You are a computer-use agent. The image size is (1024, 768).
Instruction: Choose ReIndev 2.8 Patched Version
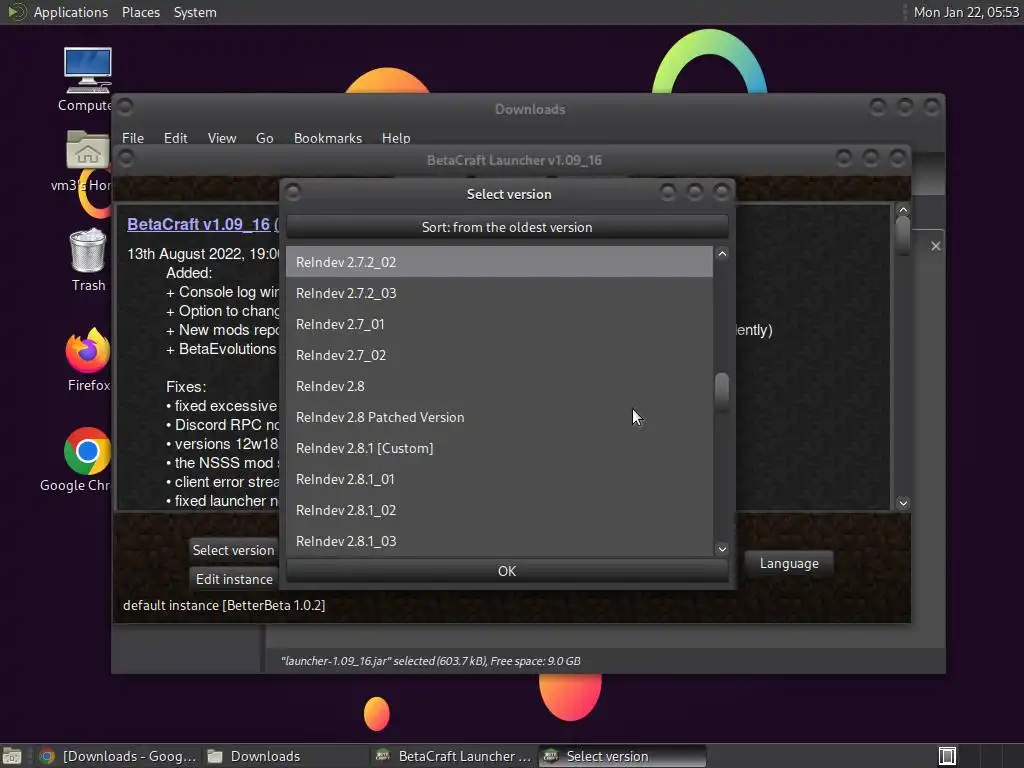point(499,417)
